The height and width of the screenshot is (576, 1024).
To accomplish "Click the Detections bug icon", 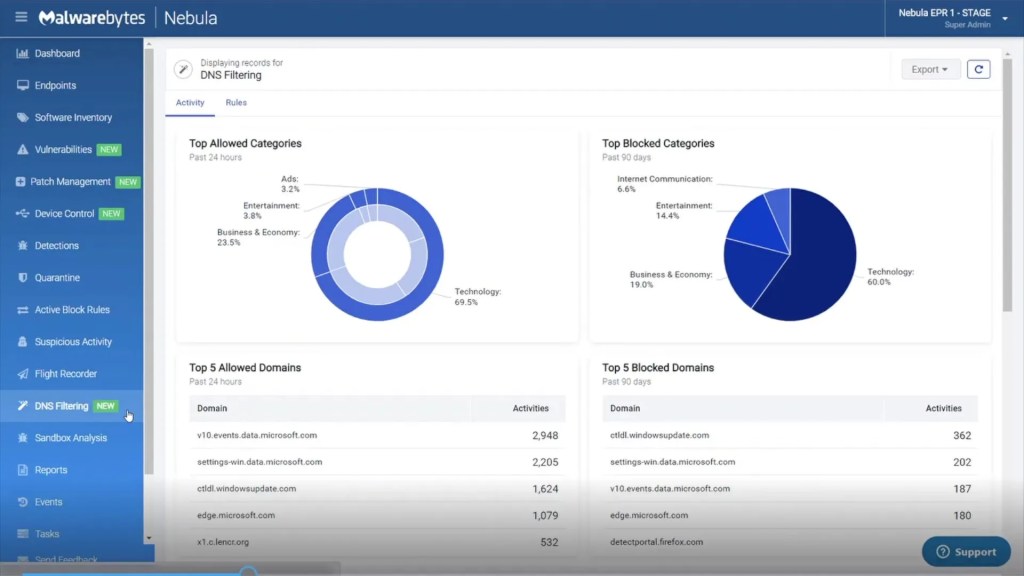I will (22, 246).
